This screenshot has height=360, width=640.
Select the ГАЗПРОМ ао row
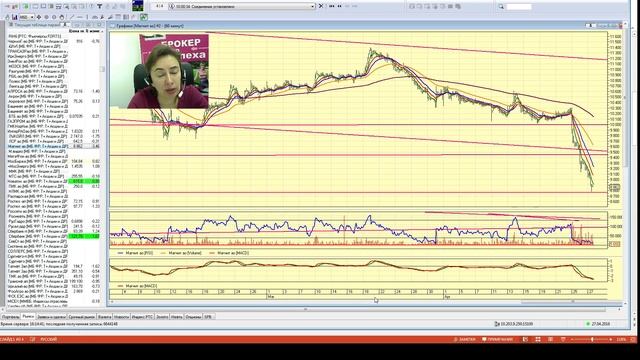point(53,121)
